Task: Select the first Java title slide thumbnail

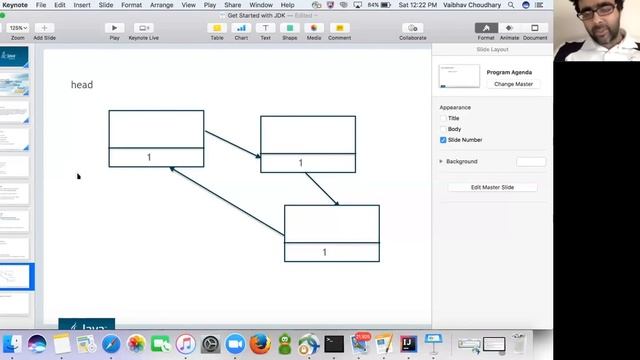Action: tap(14, 57)
